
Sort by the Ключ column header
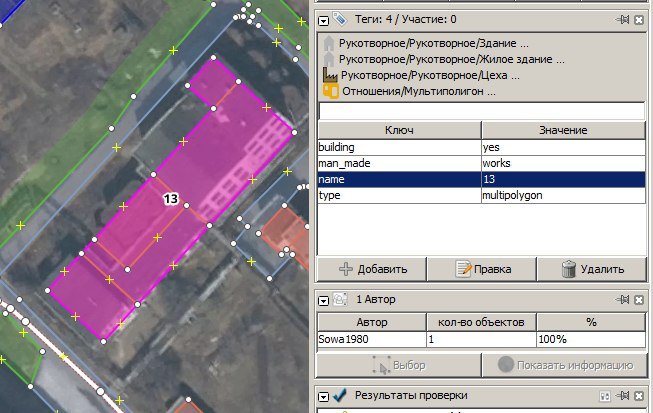click(399, 130)
